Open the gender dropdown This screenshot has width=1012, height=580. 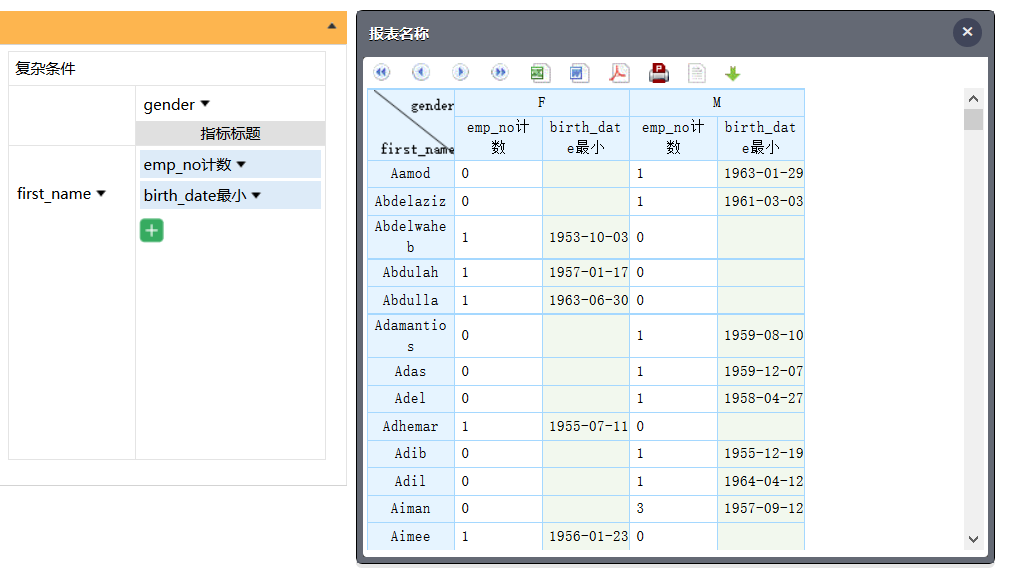[205, 104]
